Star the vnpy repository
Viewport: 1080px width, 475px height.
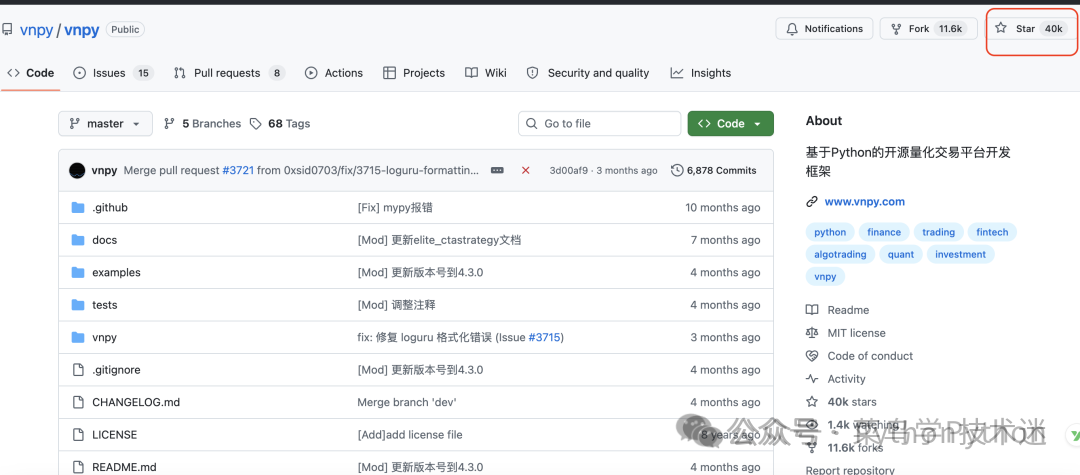[x=1031, y=29]
